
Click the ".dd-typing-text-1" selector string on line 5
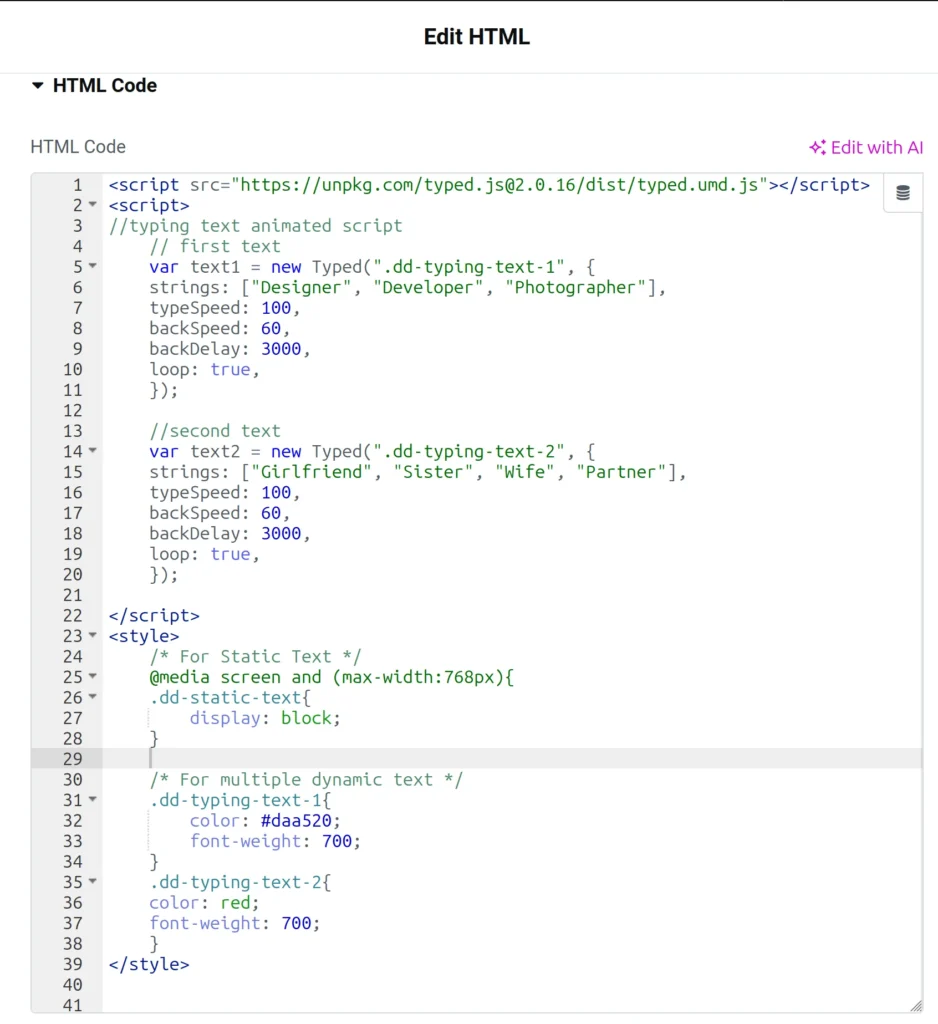coord(468,267)
